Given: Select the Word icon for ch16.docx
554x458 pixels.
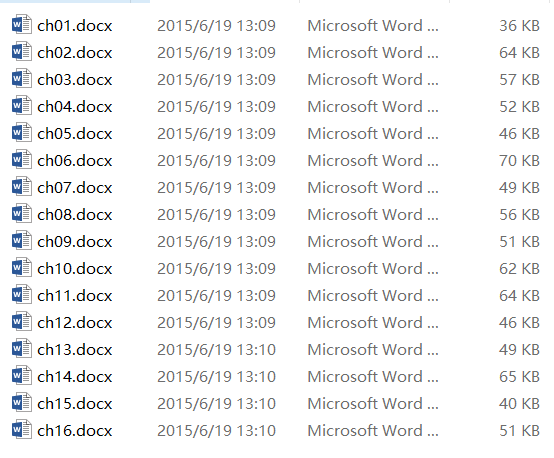Looking at the screenshot, I should pos(22,429).
